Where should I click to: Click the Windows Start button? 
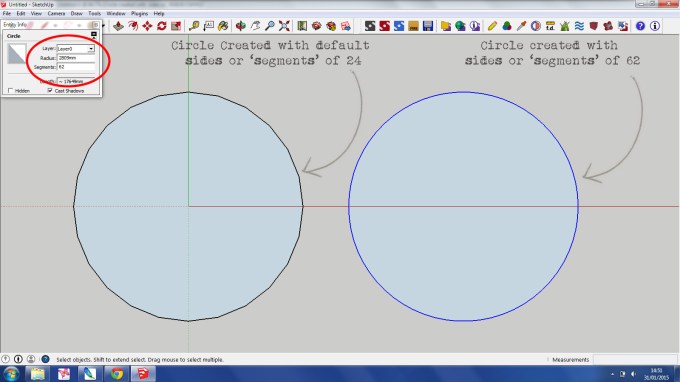point(10,374)
